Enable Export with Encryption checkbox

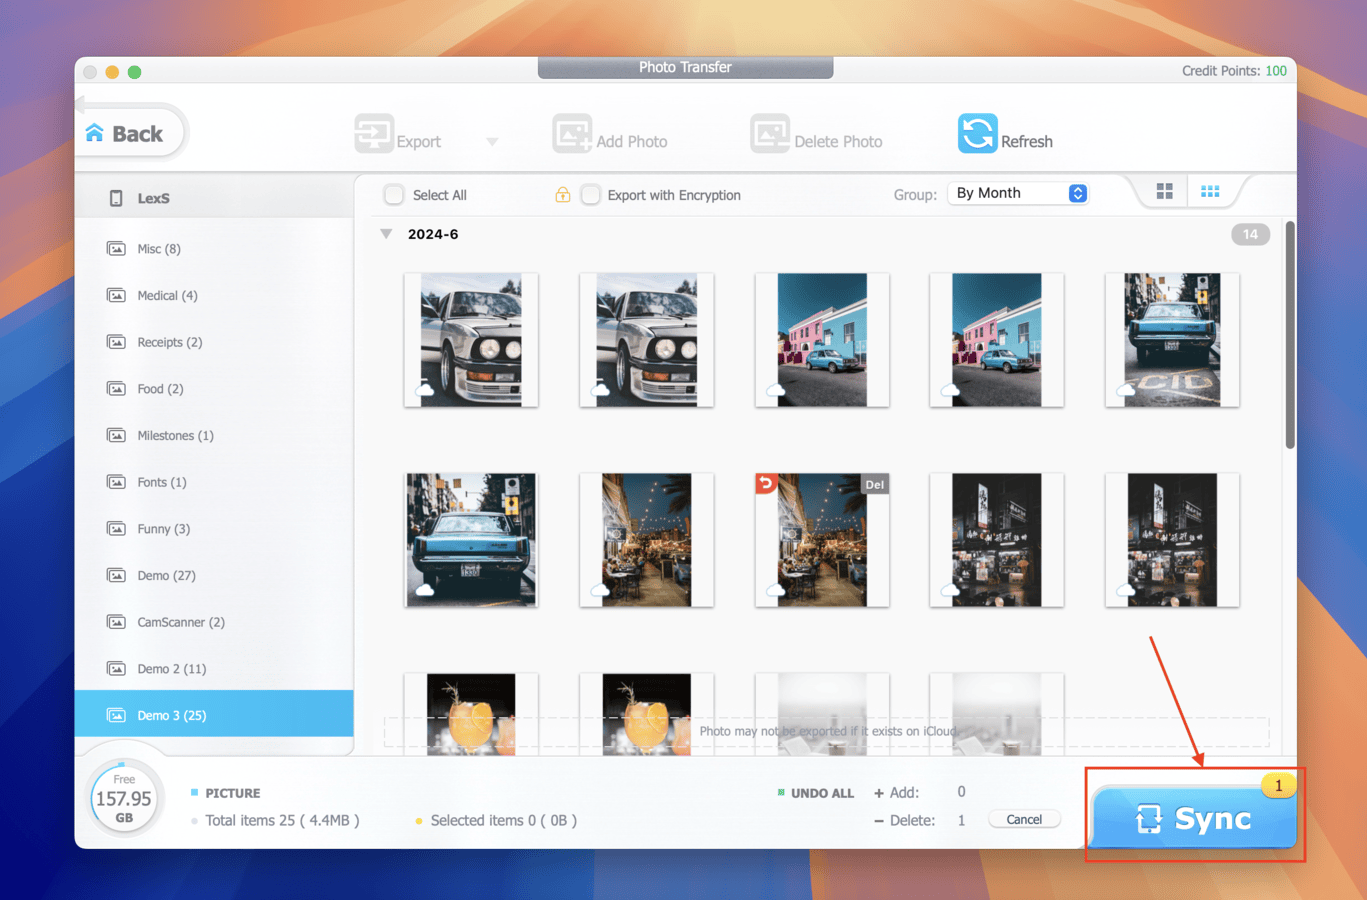(x=591, y=194)
